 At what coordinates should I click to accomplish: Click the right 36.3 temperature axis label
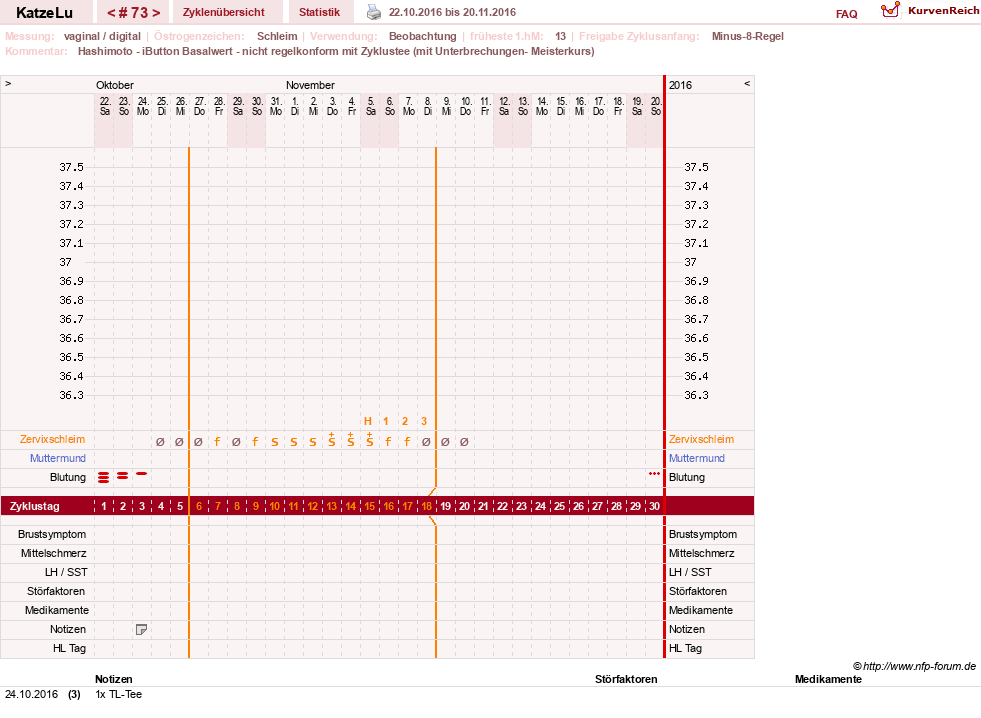696,395
